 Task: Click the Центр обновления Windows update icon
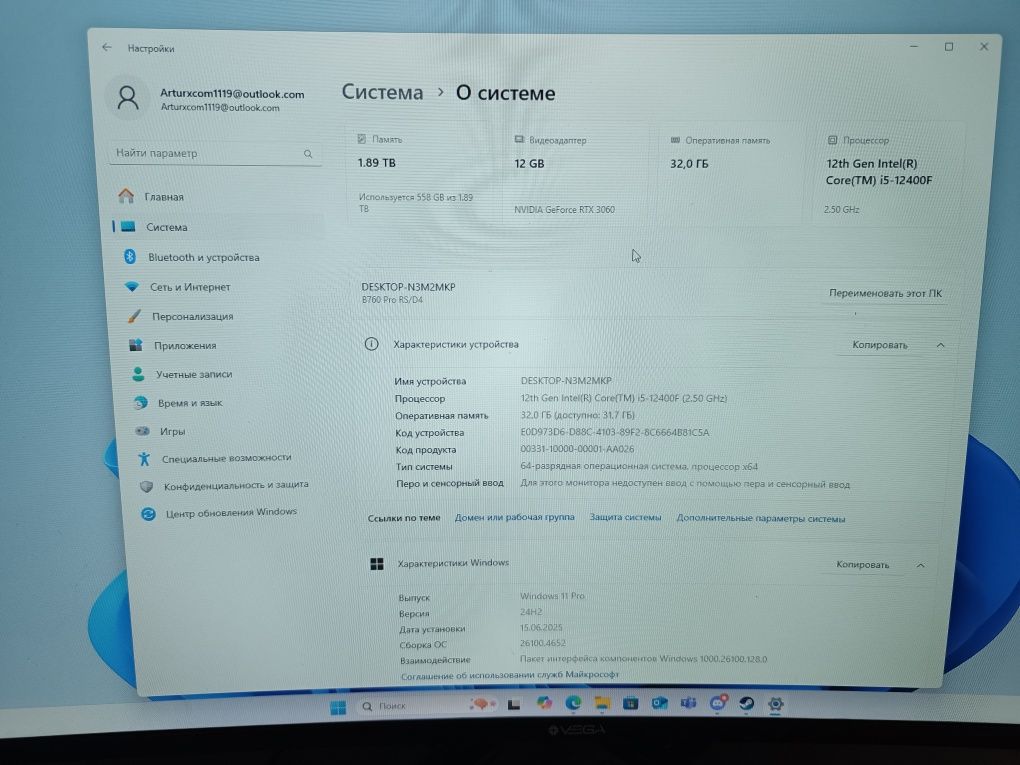click(x=148, y=514)
